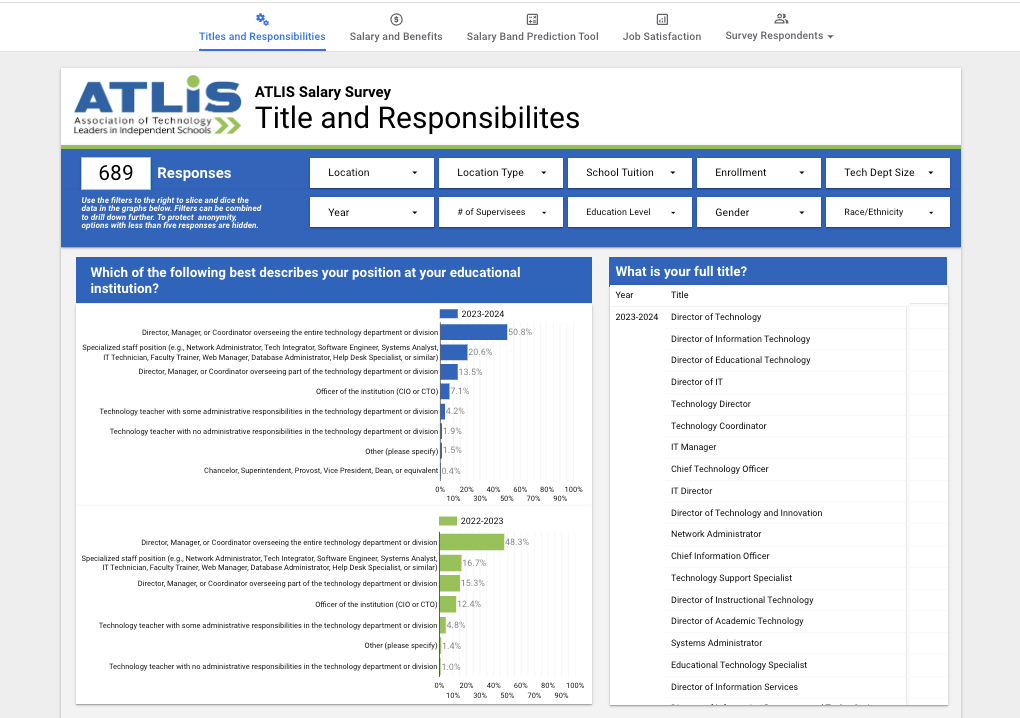Click Technology Support Specialist row

click(x=731, y=578)
